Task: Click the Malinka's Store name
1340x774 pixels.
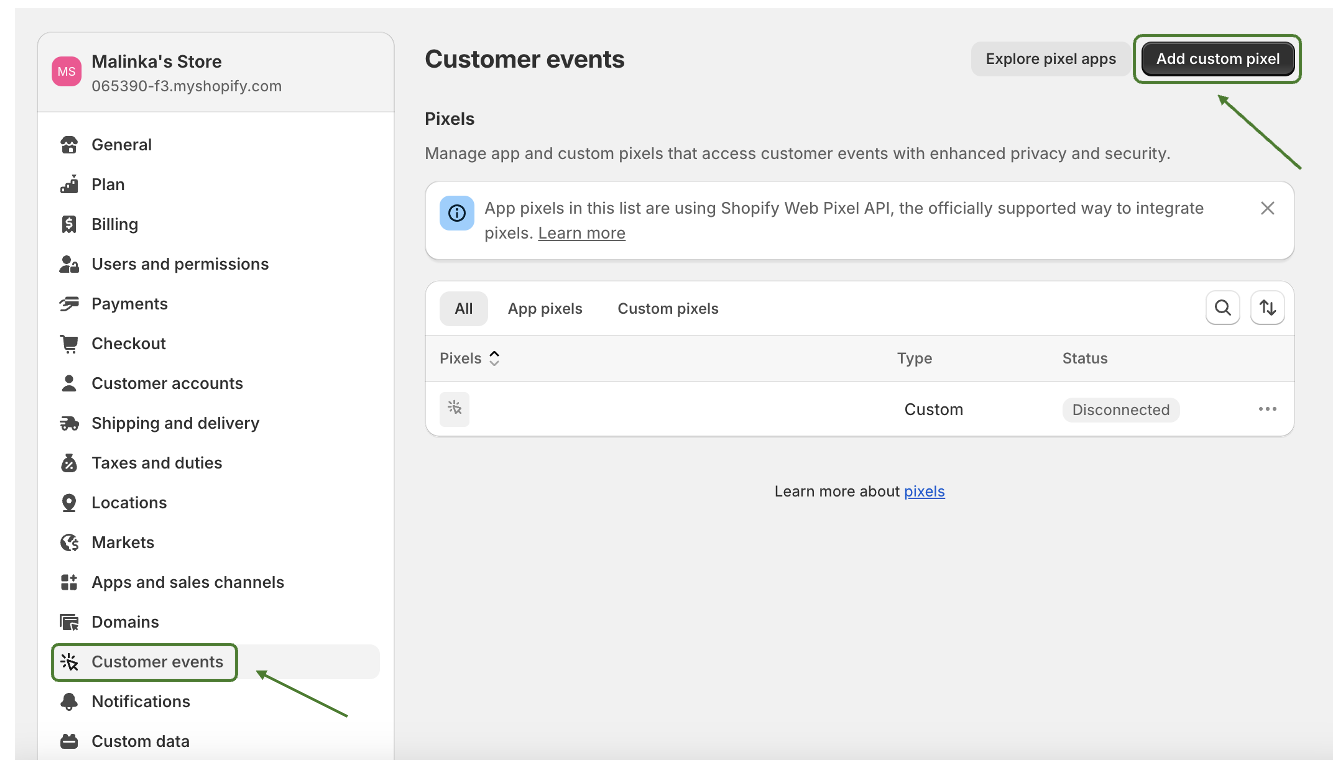Action: tap(157, 62)
